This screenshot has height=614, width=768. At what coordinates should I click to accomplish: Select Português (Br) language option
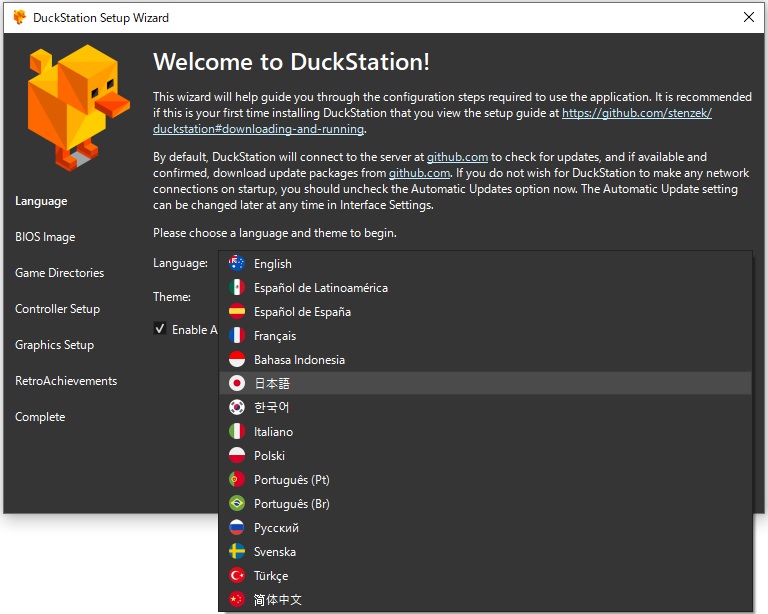point(485,503)
